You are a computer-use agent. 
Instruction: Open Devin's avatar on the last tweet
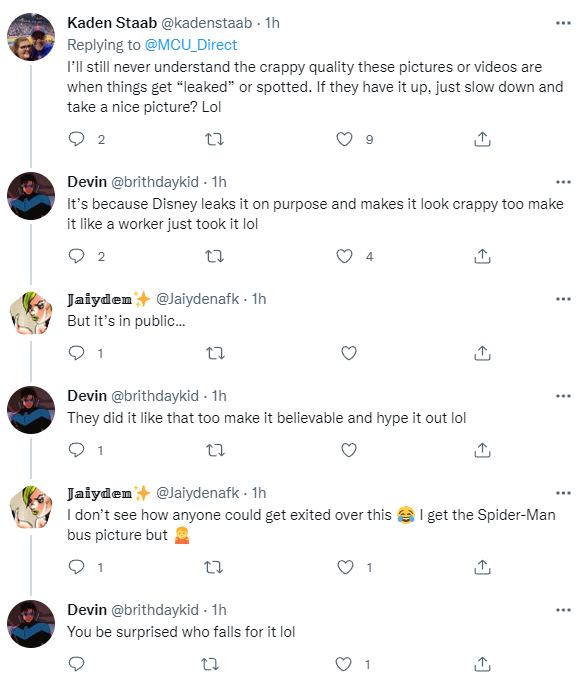[x=31, y=624]
